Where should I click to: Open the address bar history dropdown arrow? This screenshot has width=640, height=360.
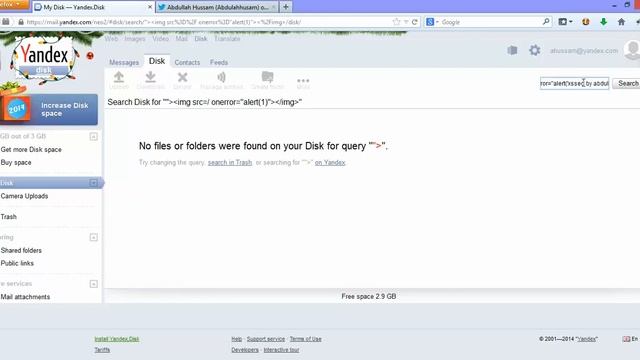click(x=406, y=22)
